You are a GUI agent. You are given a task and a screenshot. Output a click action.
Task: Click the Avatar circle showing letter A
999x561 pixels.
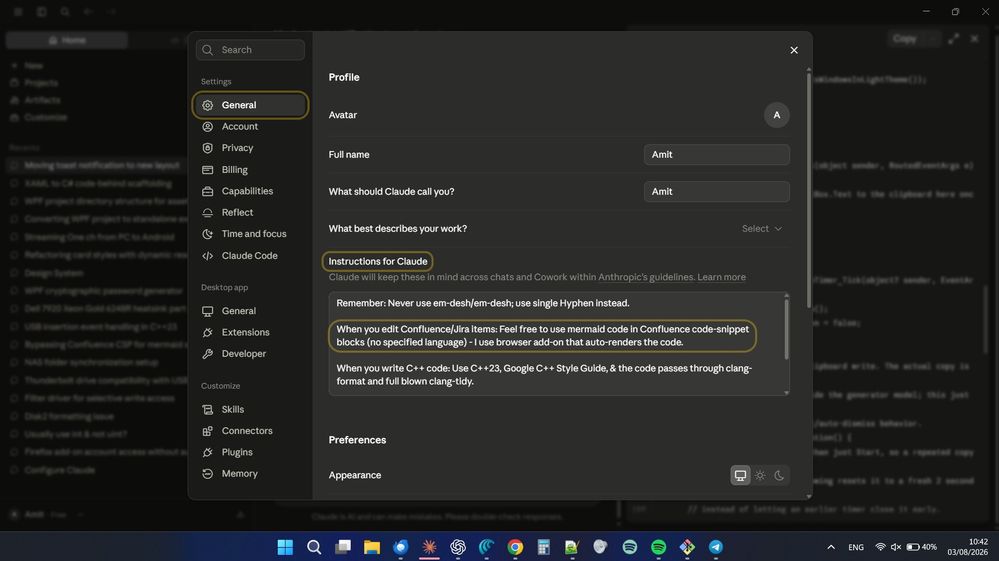[777, 115]
